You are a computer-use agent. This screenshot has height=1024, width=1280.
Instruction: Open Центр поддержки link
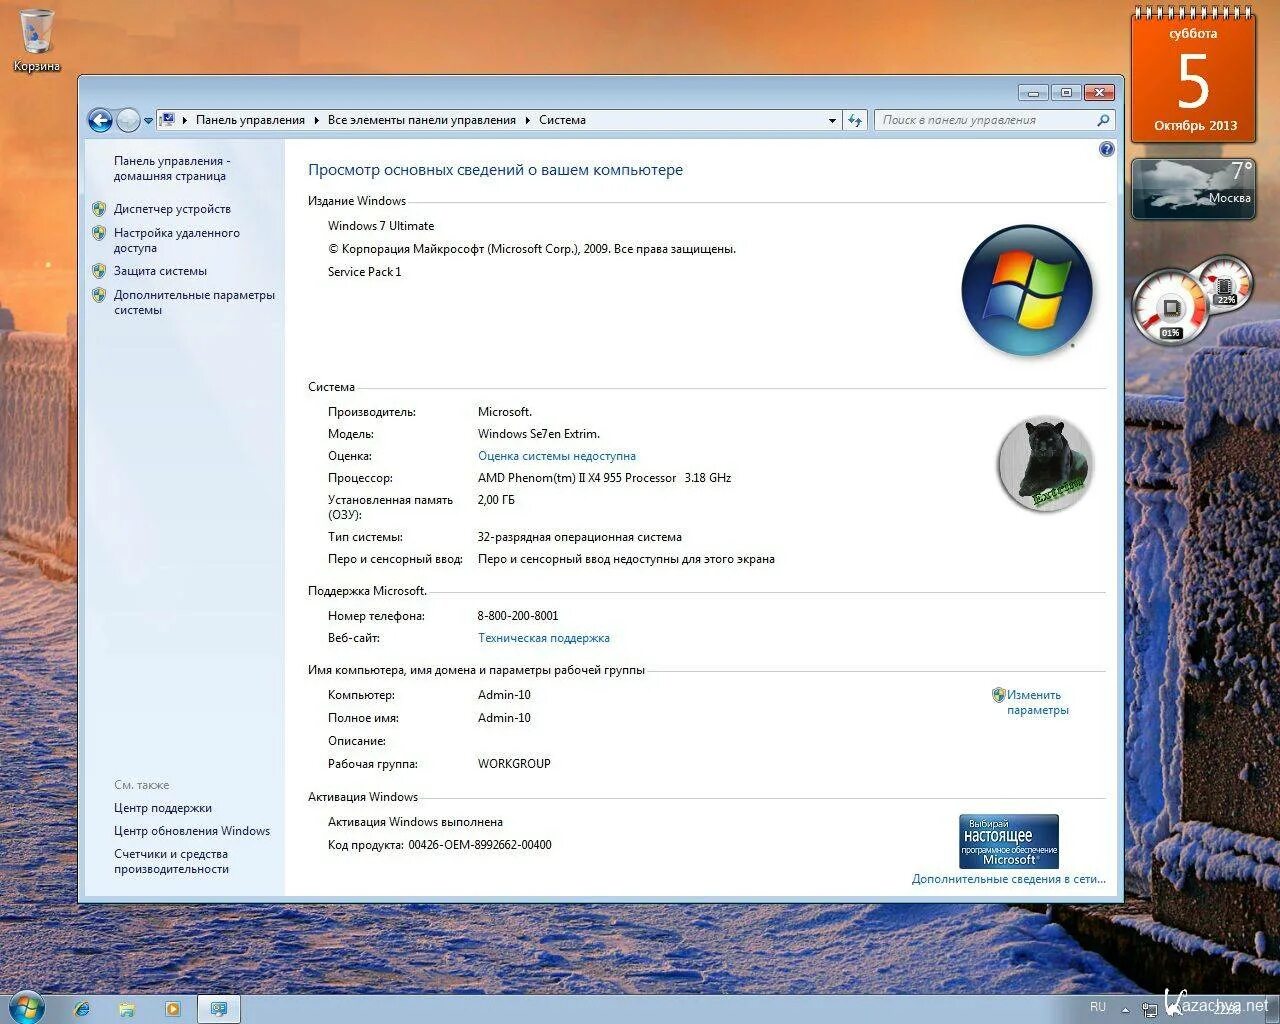click(163, 808)
